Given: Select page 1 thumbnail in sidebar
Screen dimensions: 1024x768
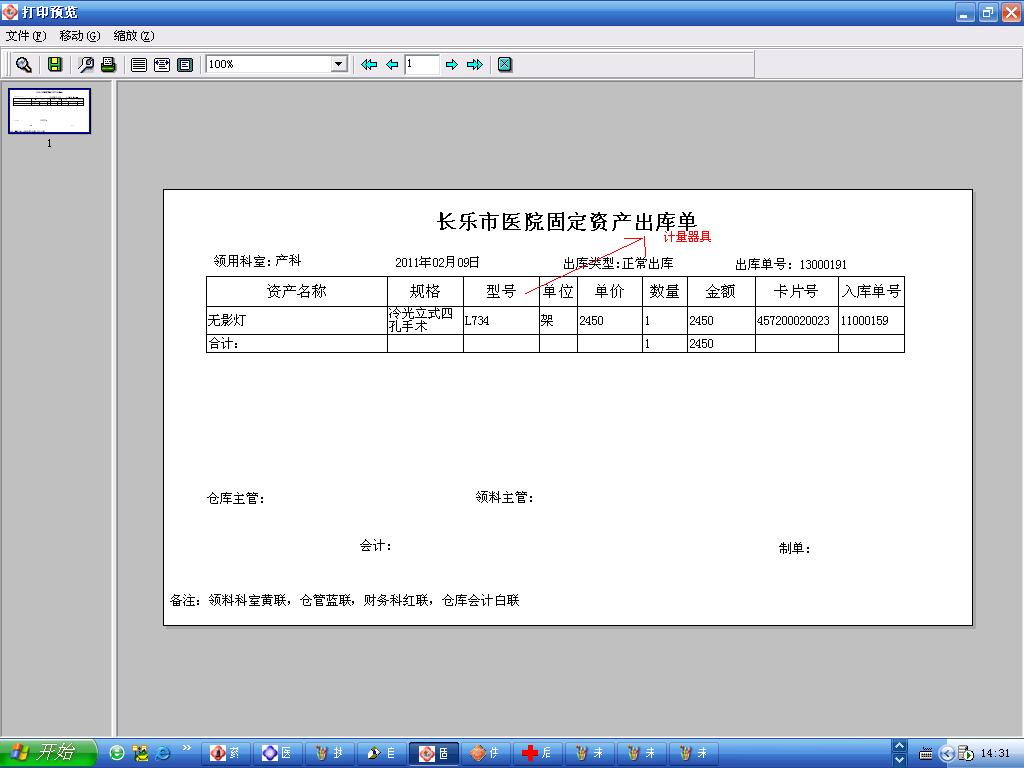Looking at the screenshot, I should pyautogui.click(x=50, y=111).
